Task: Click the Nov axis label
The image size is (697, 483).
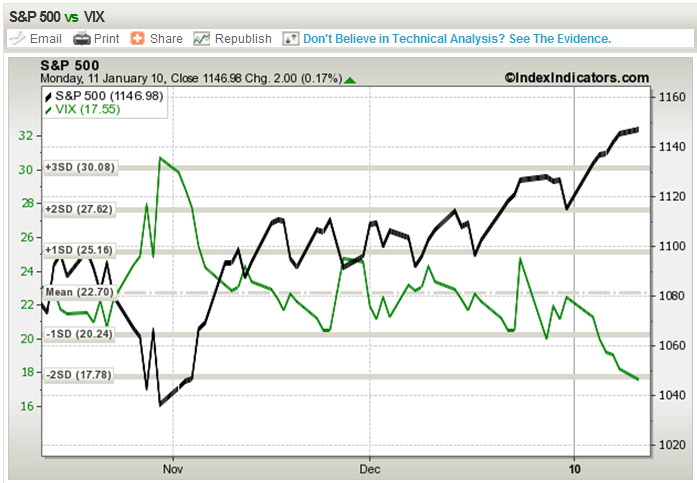Action: coord(172,469)
